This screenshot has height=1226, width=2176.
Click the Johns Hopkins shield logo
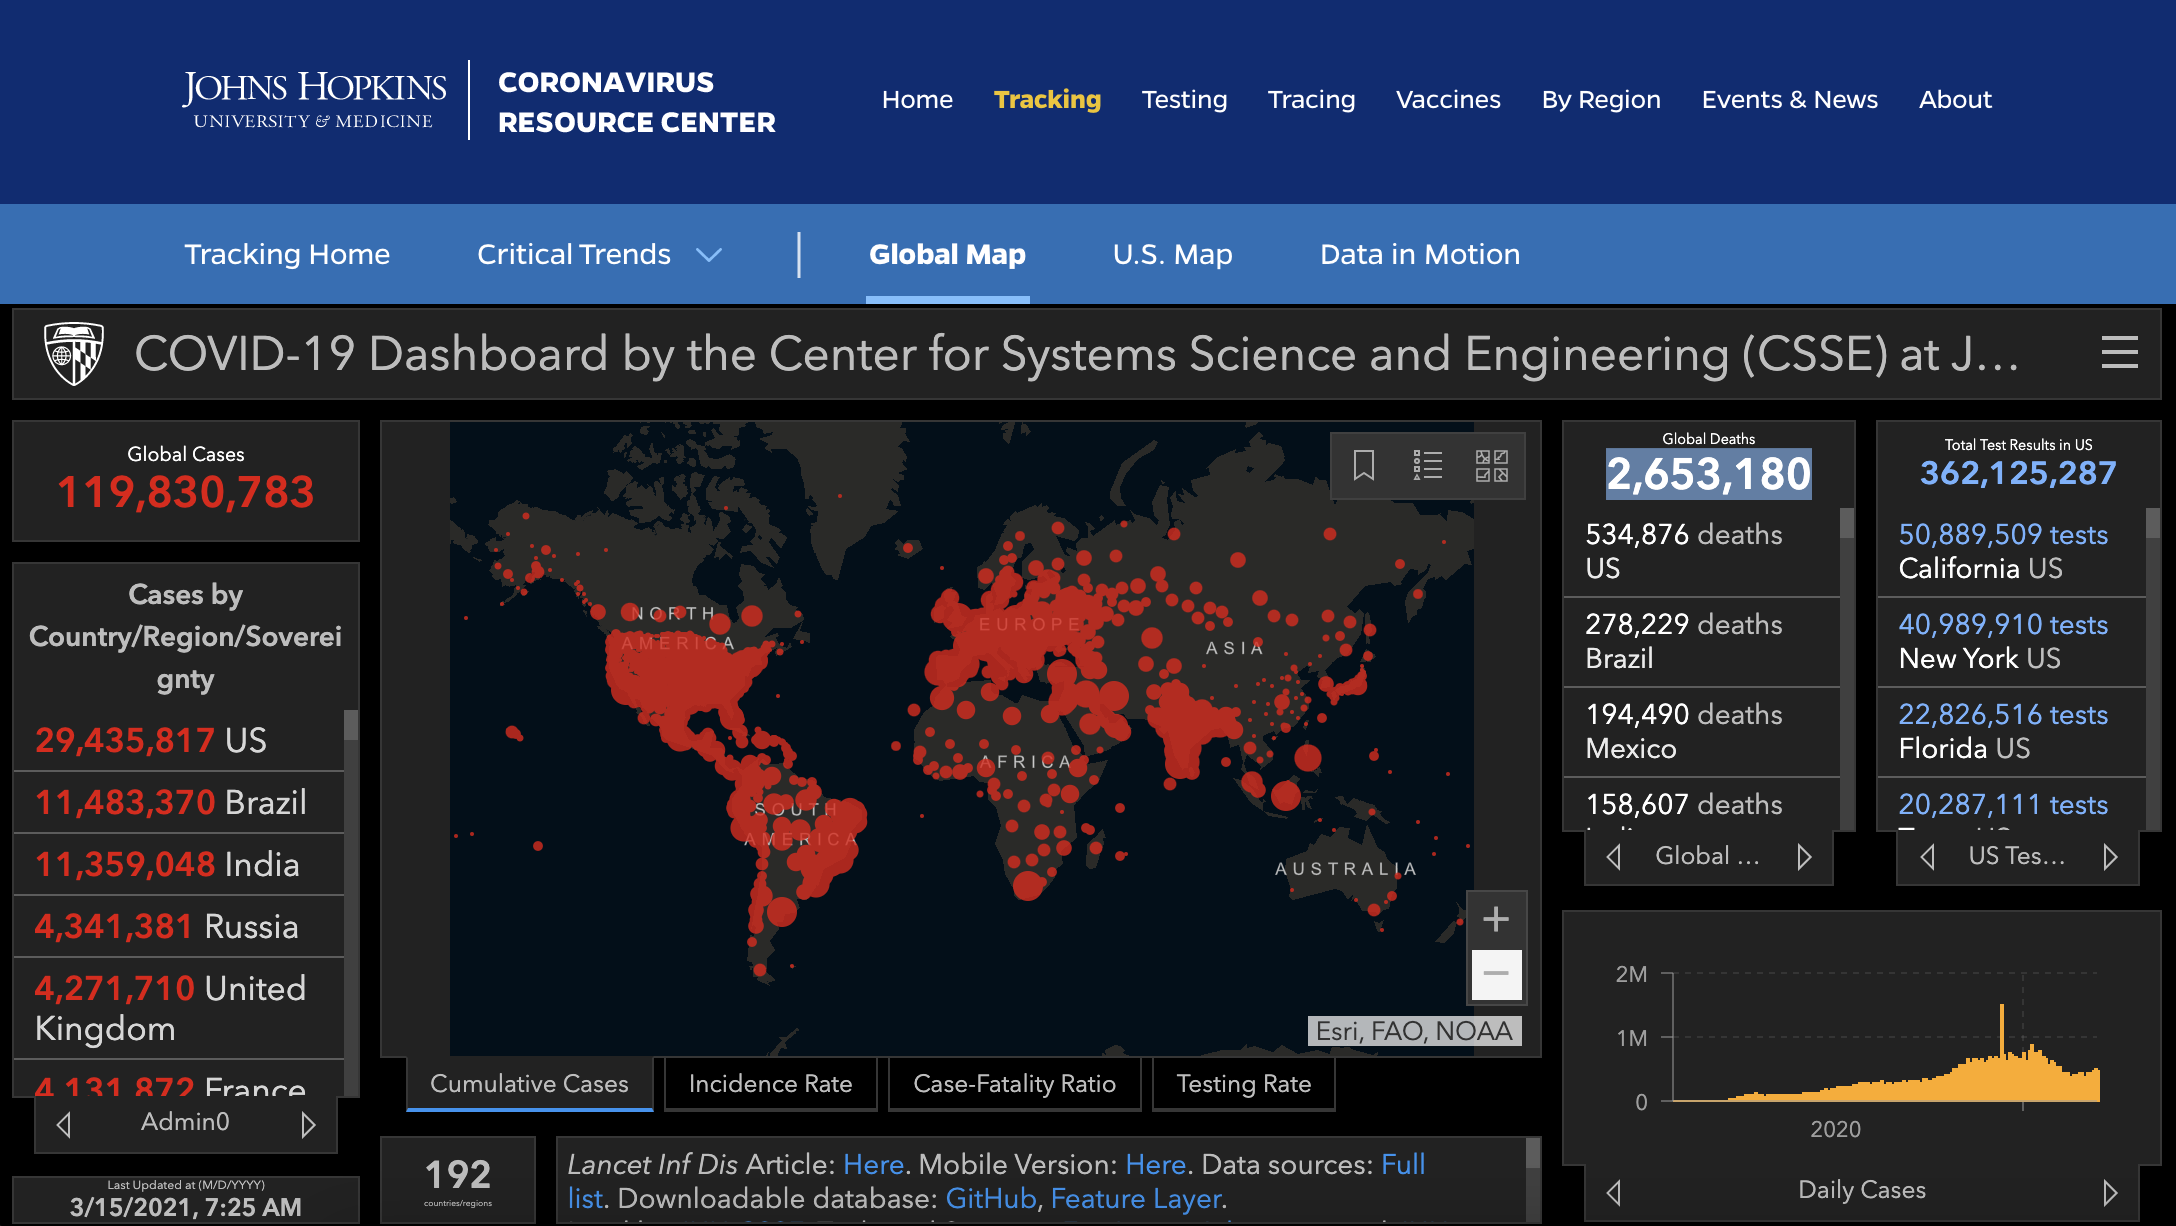click(74, 353)
